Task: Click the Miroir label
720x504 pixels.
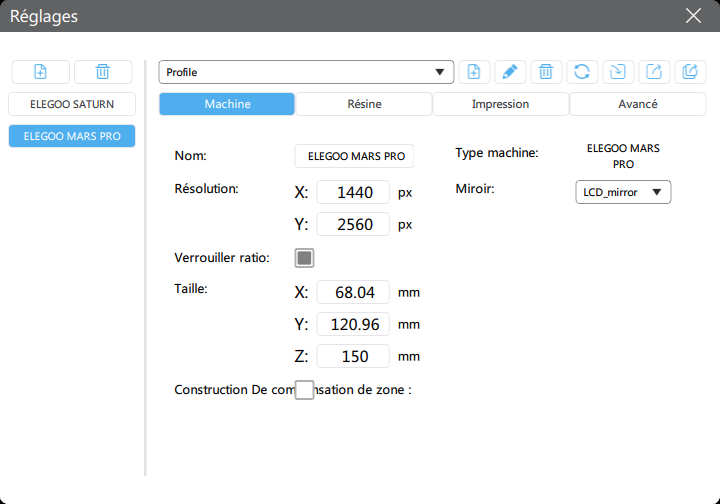Action: [x=475, y=189]
